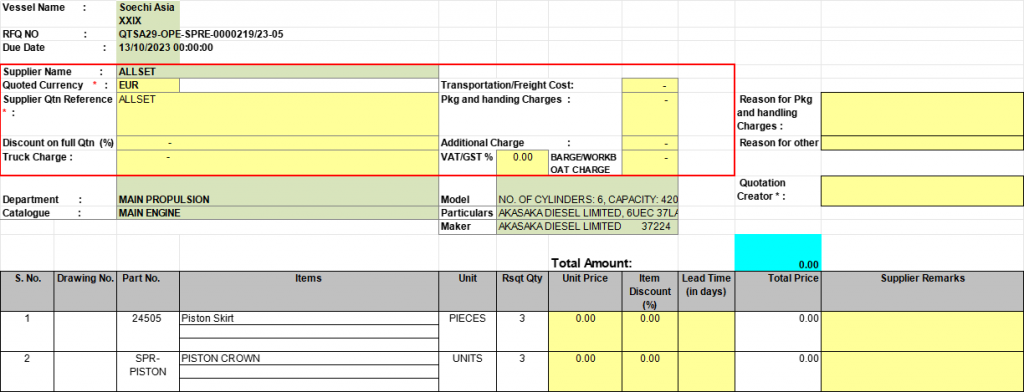Select the Quoted Currency cell containing EUR

point(148,85)
